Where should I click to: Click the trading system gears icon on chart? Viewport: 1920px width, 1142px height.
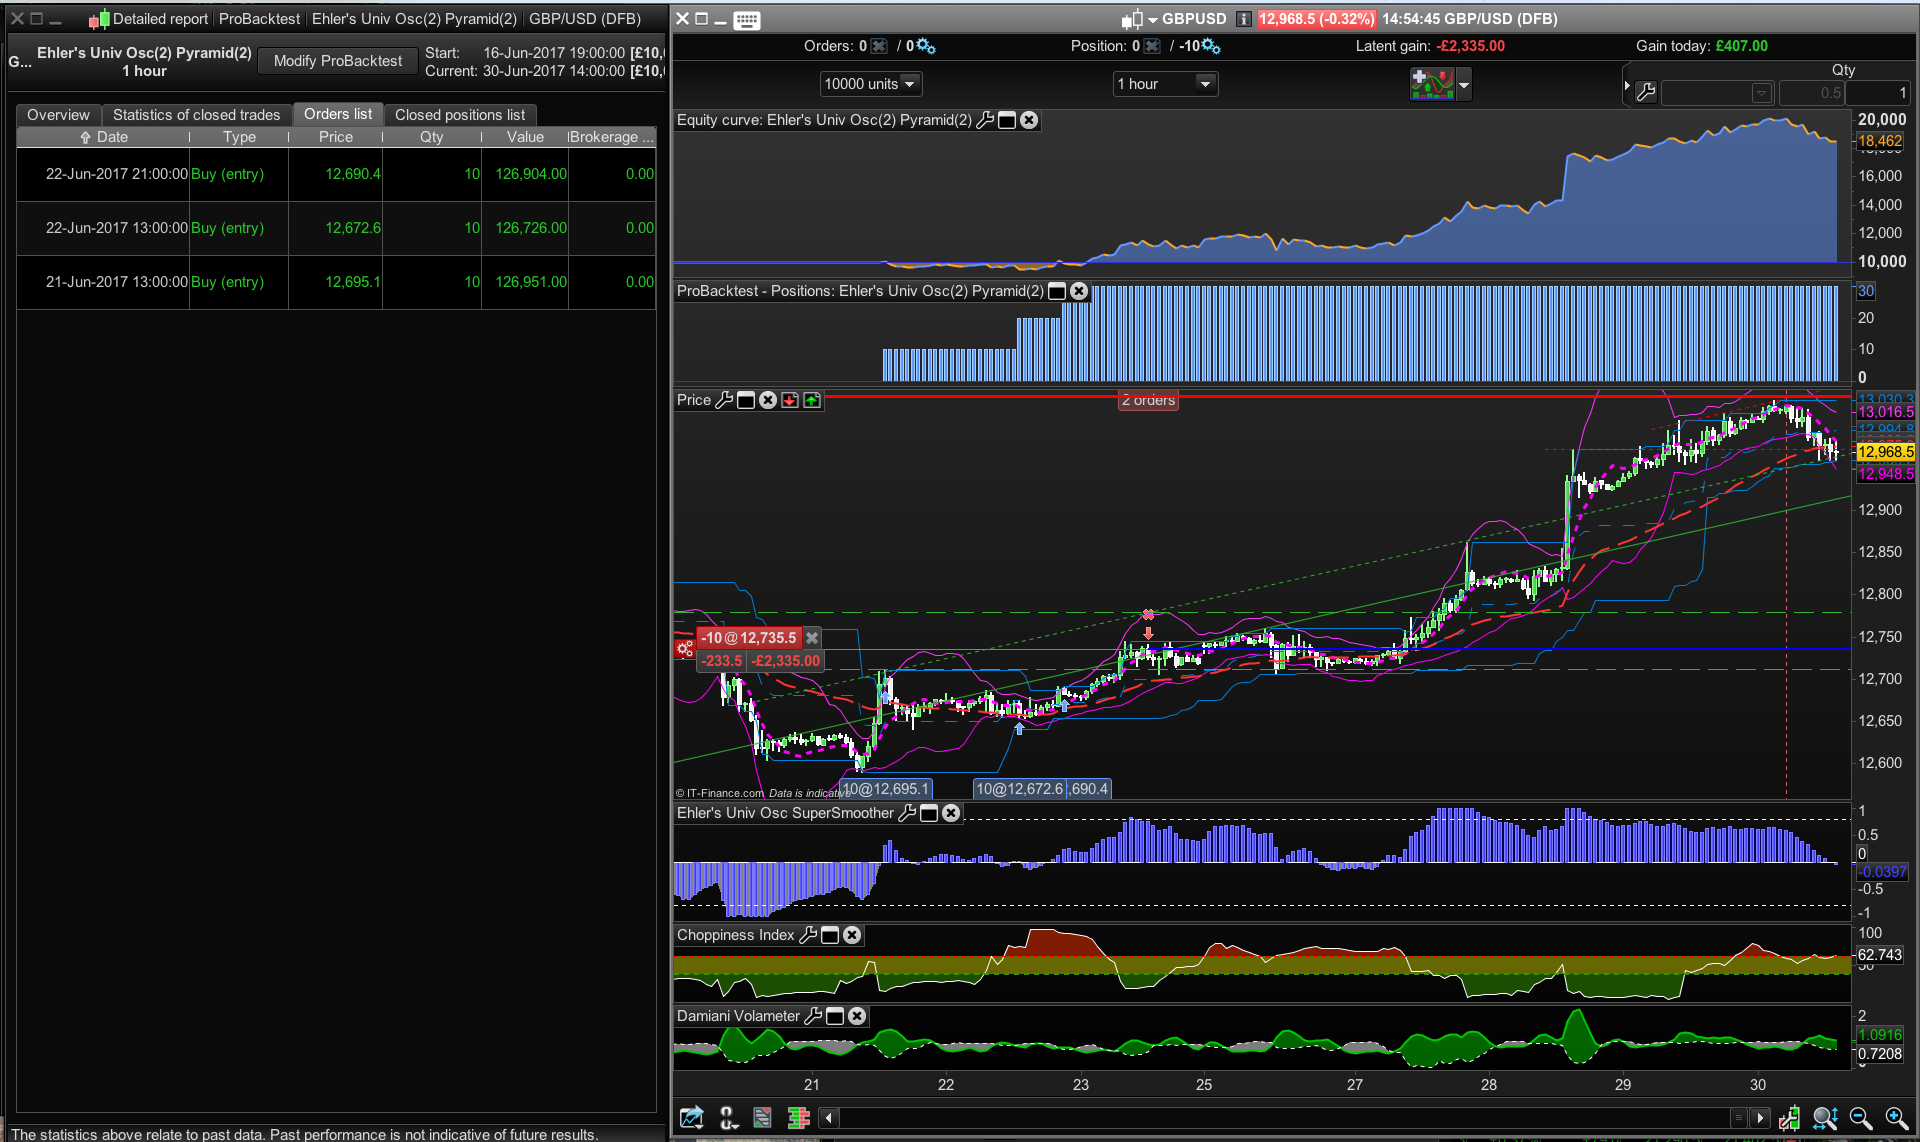[685, 649]
